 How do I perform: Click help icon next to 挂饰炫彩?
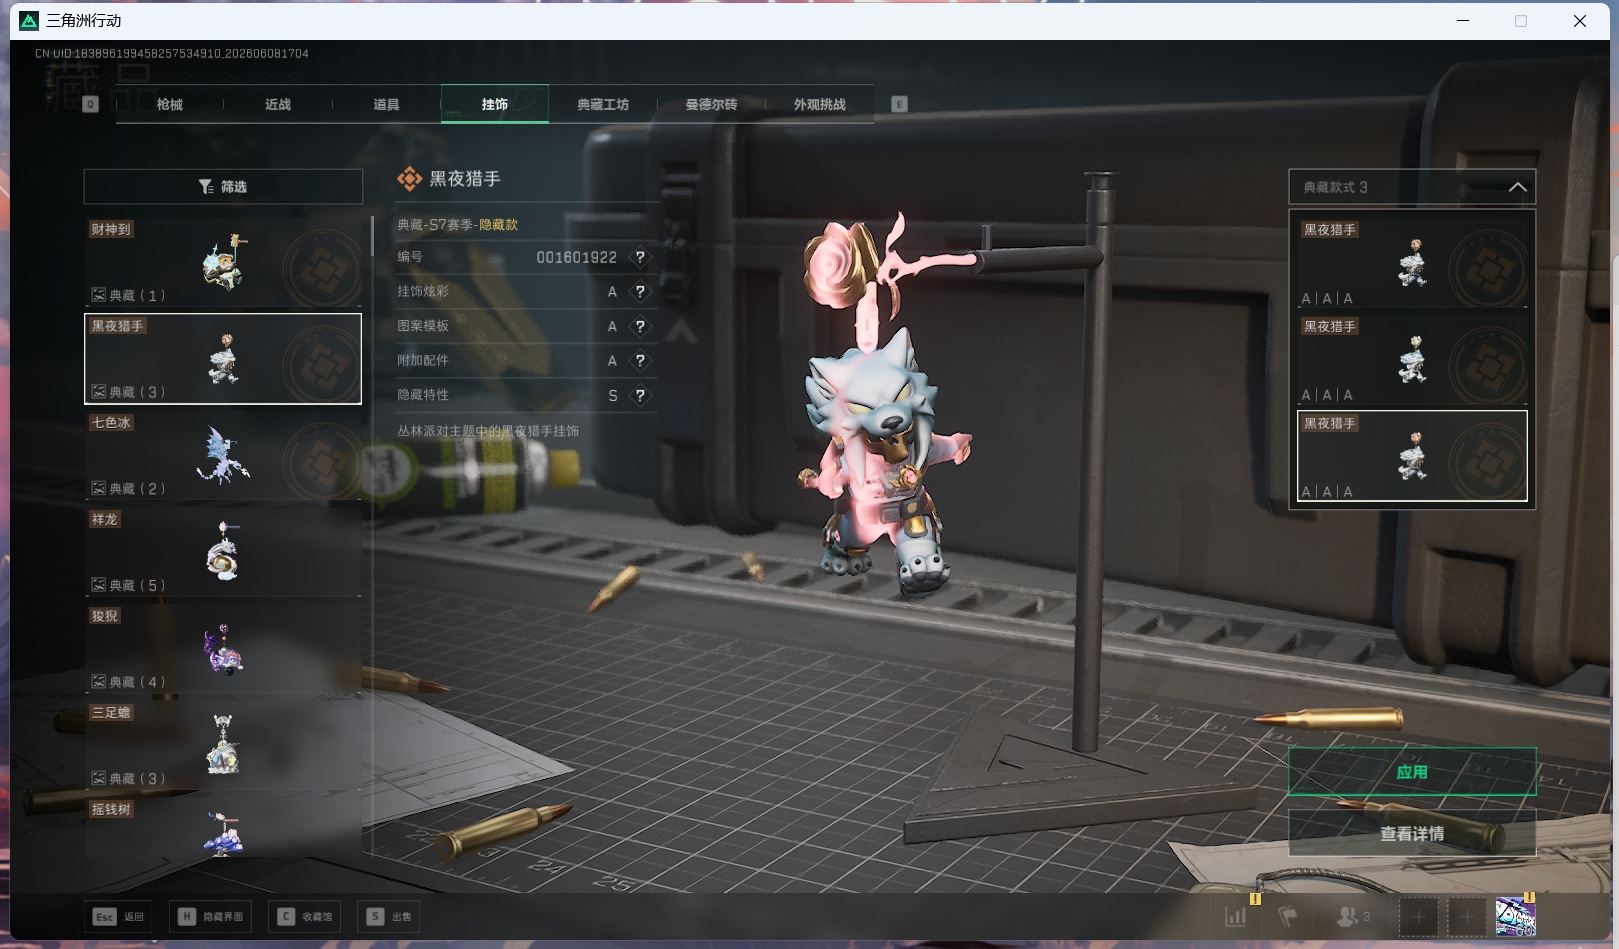point(640,292)
